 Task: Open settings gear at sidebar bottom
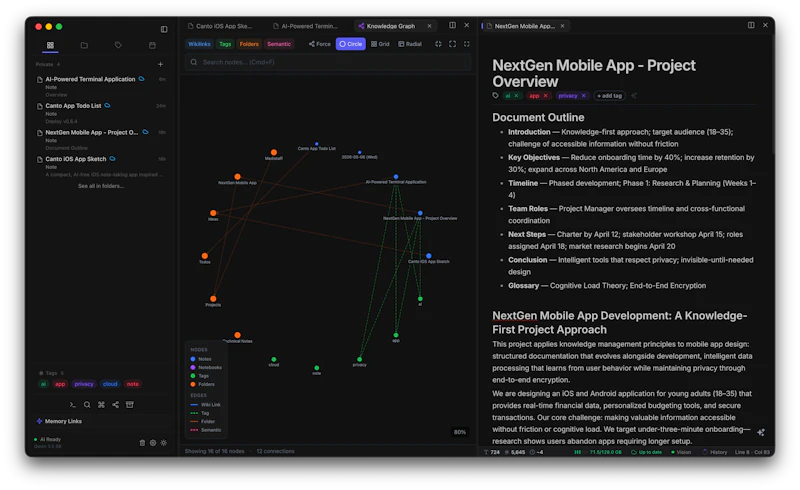click(153, 443)
